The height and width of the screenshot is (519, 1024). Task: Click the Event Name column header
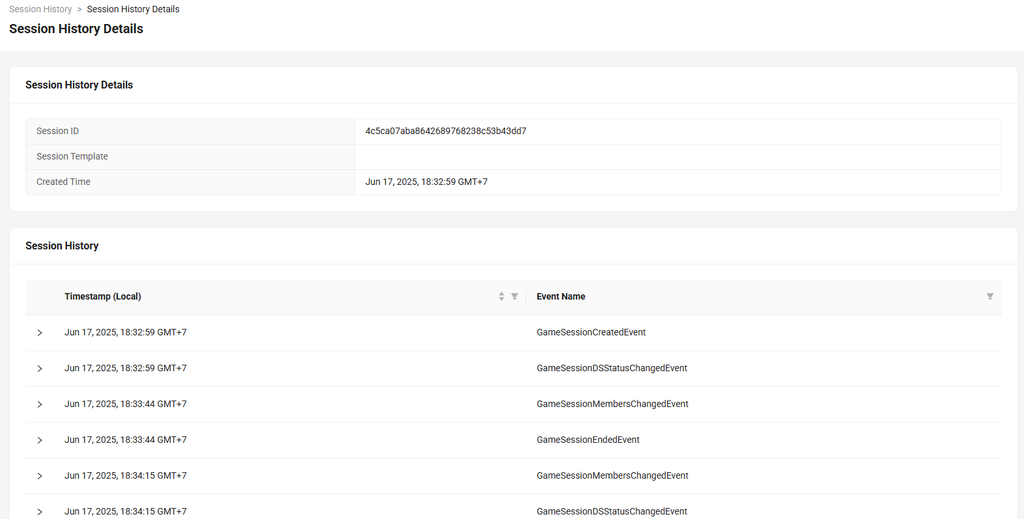(561, 296)
